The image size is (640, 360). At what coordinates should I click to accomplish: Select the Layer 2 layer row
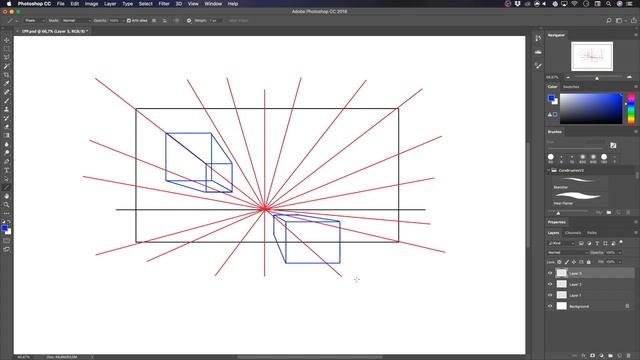pos(590,284)
